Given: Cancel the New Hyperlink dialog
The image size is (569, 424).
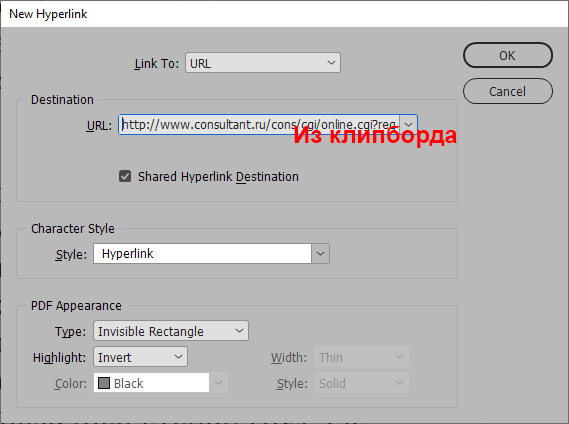Looking at the screenshot, I should click(508, 91).
